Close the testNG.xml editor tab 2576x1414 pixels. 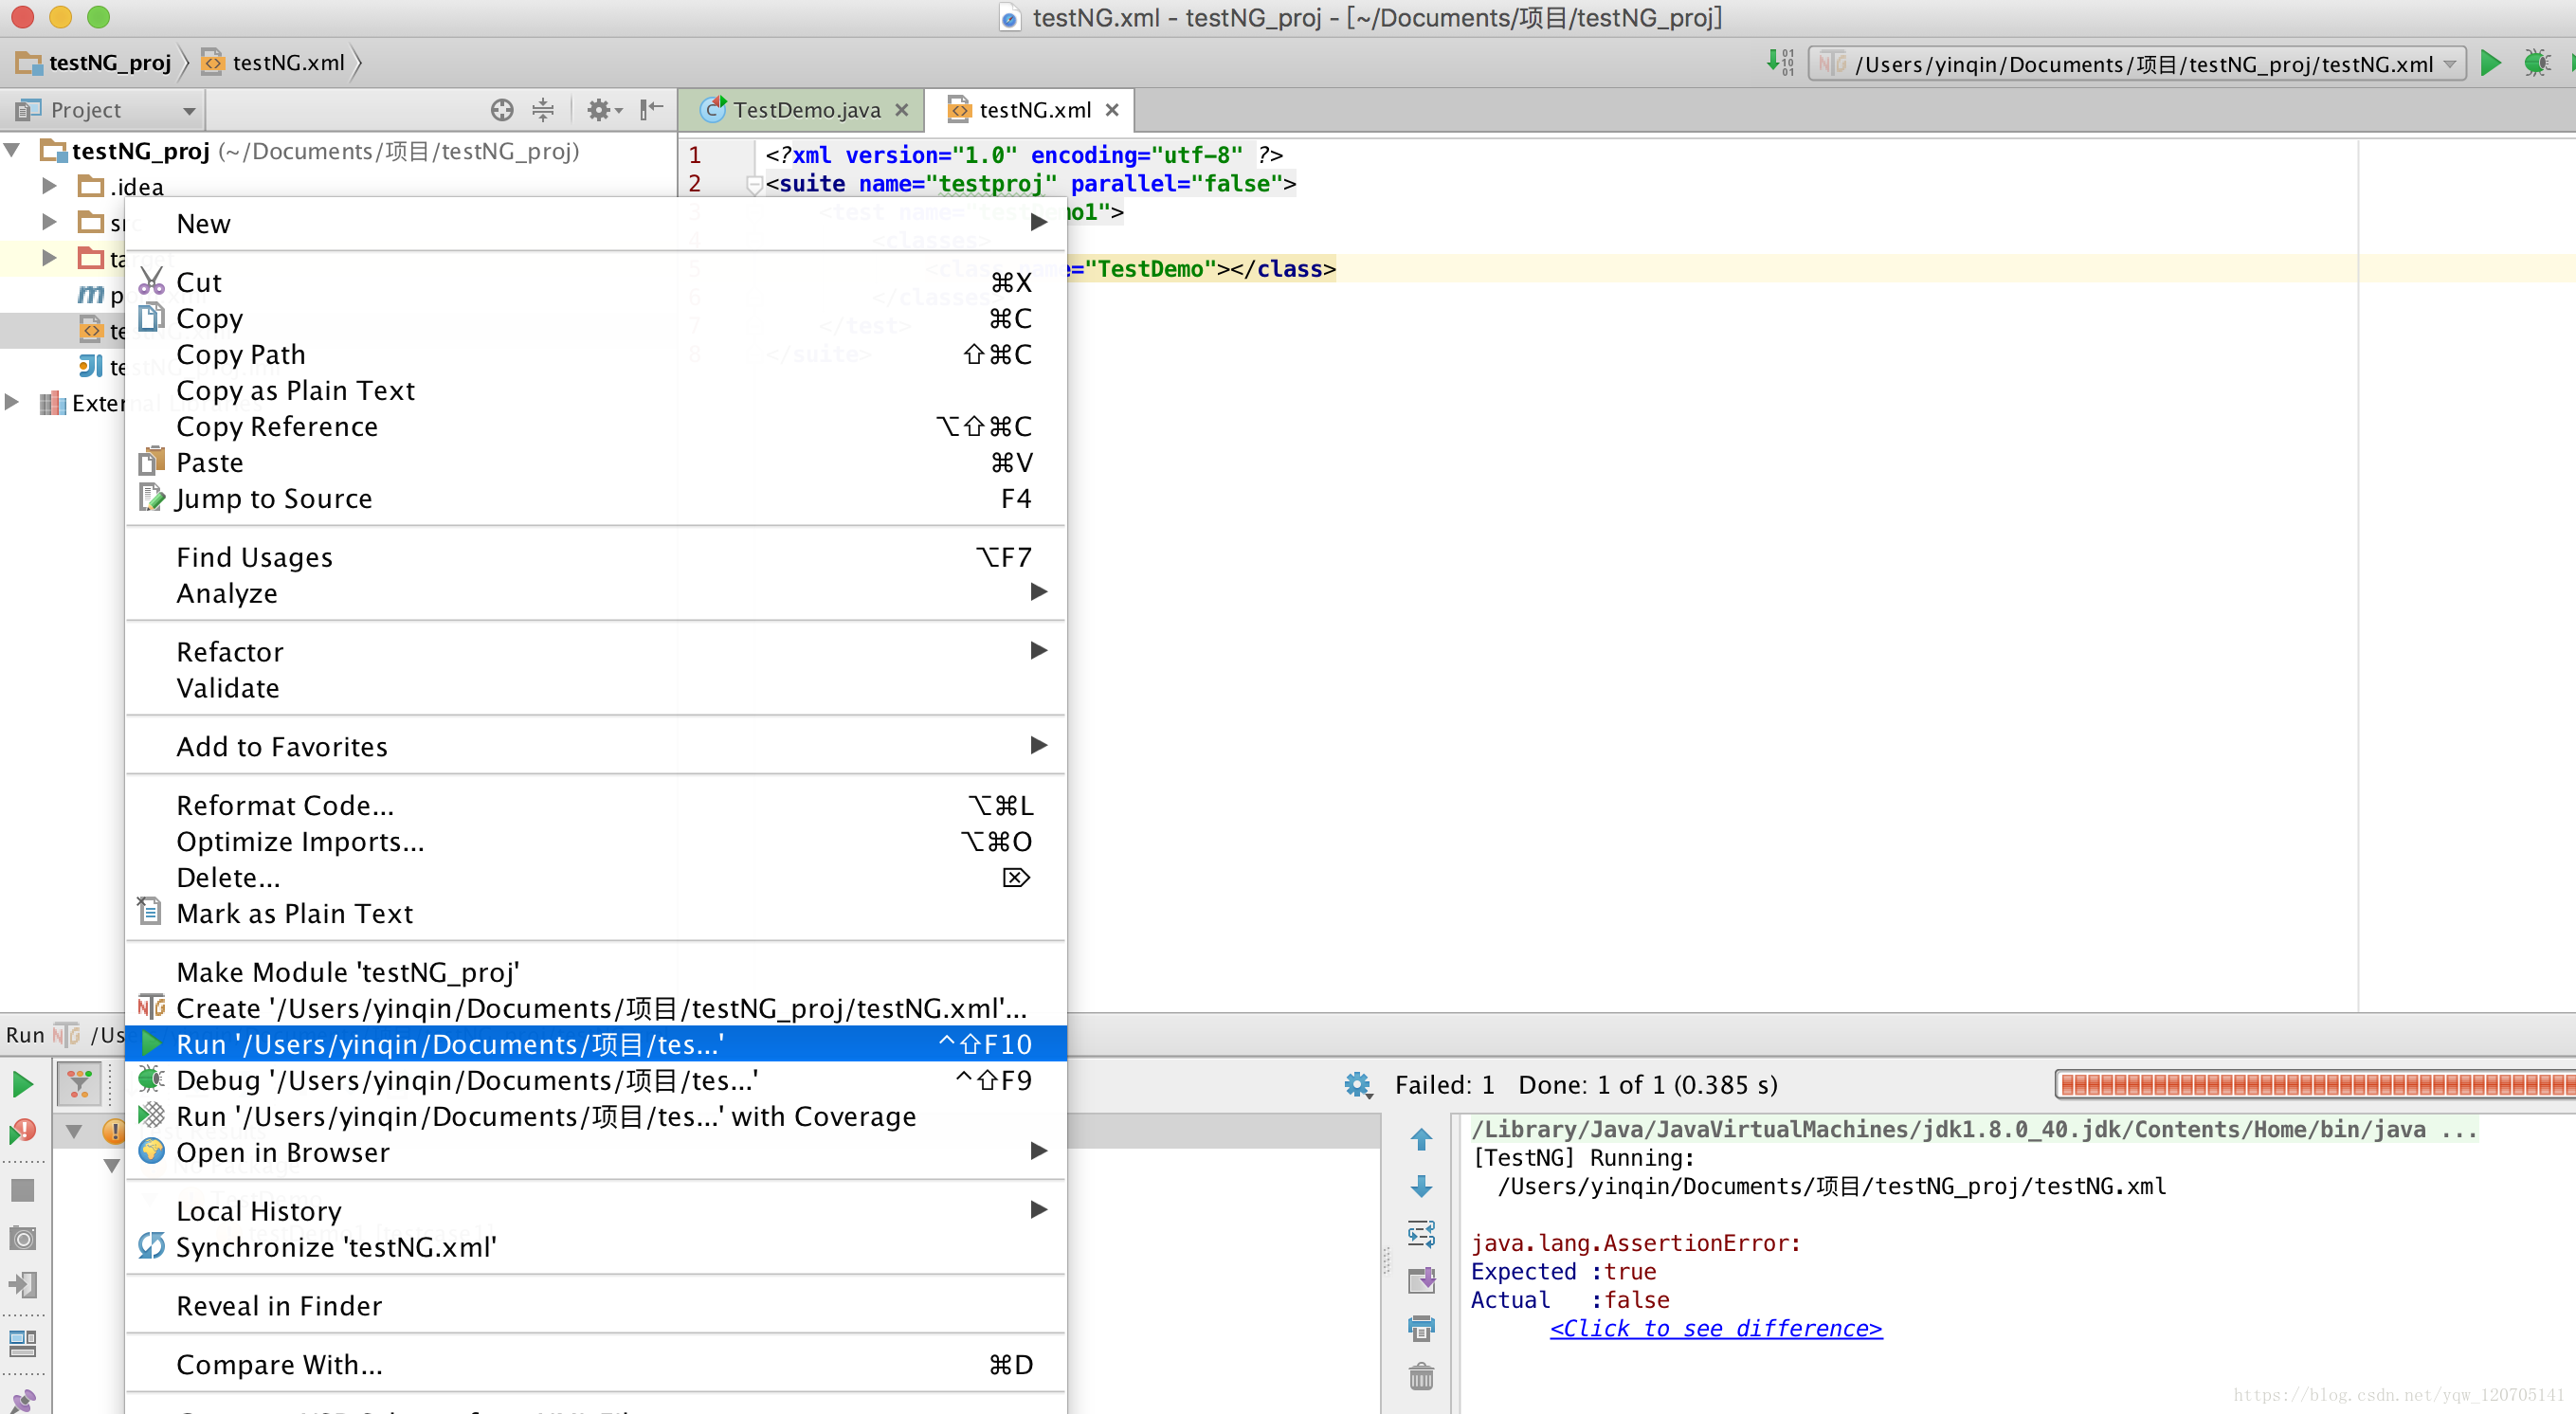[x=1112, y=110]
